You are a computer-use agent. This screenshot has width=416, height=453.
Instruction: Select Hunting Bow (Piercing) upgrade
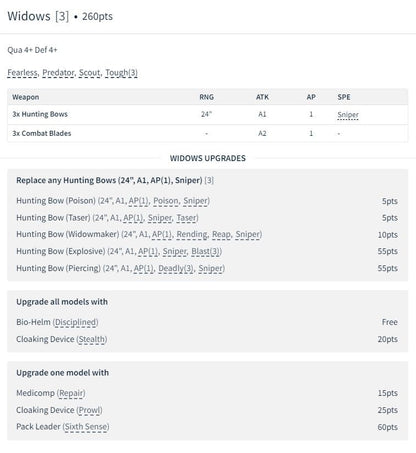207,268
